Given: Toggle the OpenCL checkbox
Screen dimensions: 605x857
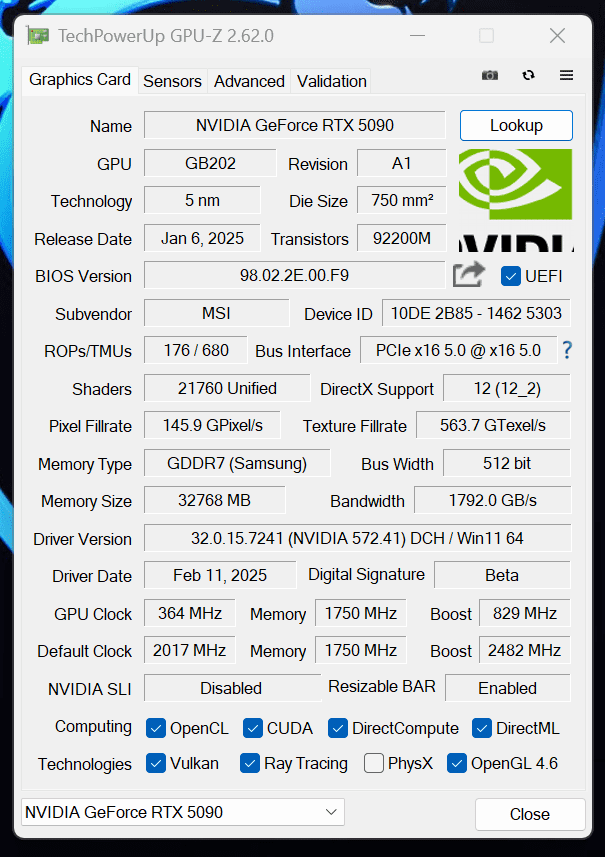Looking at the screenshot, I should point(156,728).
